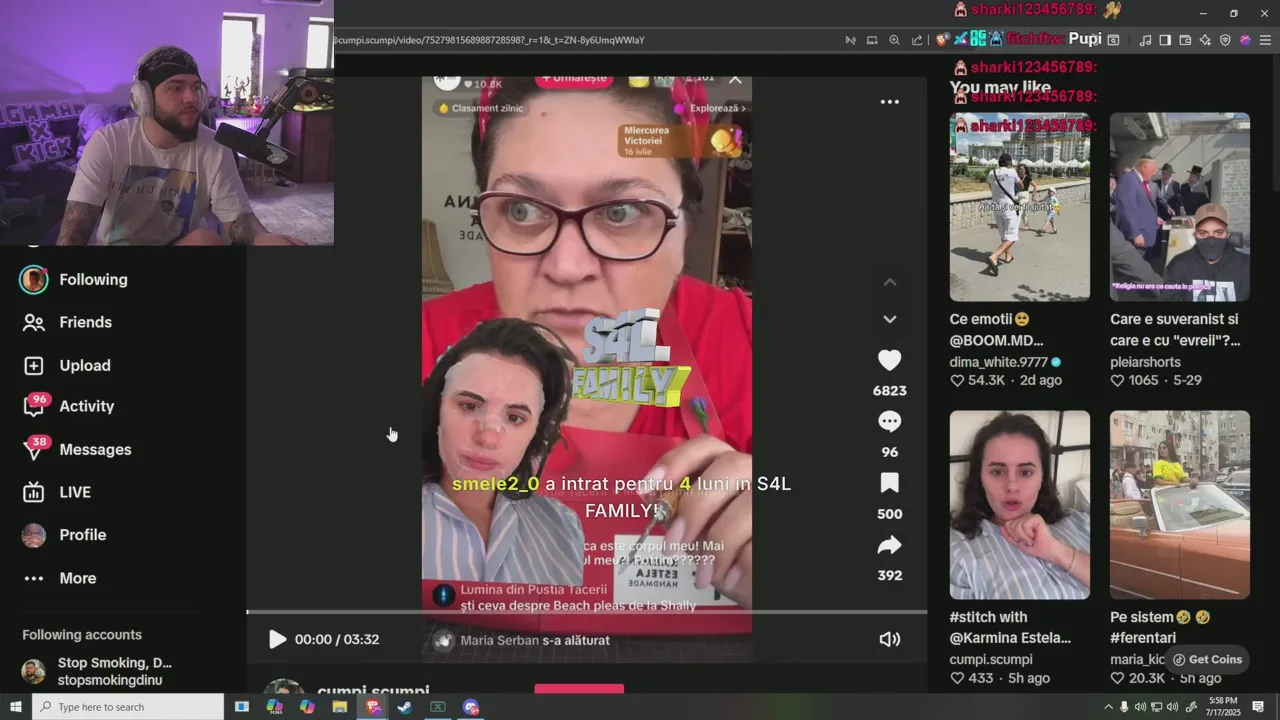Click the Upload plus icon

[34, 365]
